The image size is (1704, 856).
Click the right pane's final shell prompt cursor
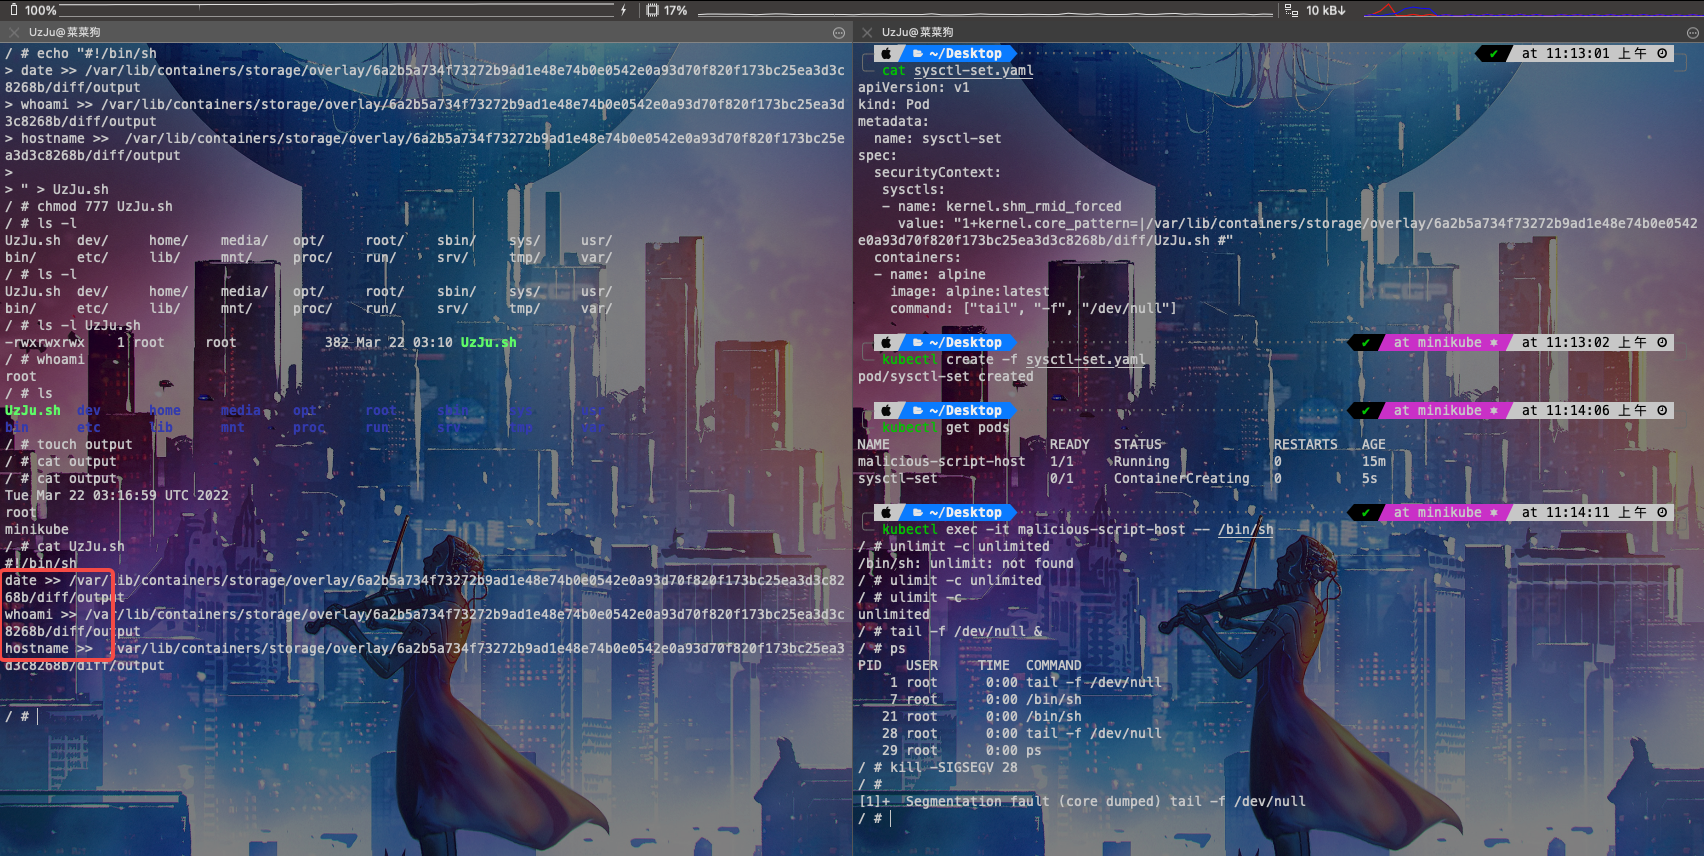click(x=890, y=818)
